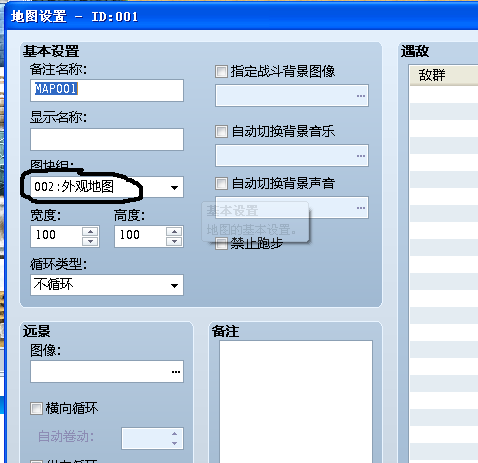Viewport: 478px width, 463px height.
Task: Increase 宽度 with the up arrow
Action: [90, 231]
